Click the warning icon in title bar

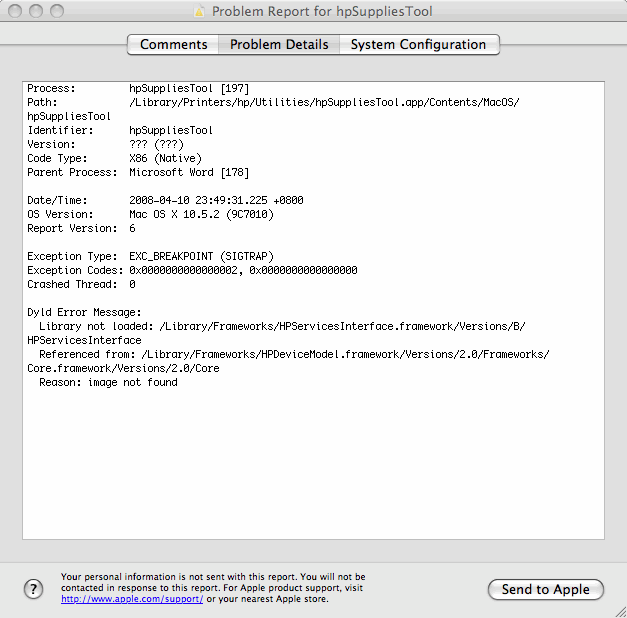[199, 12]
